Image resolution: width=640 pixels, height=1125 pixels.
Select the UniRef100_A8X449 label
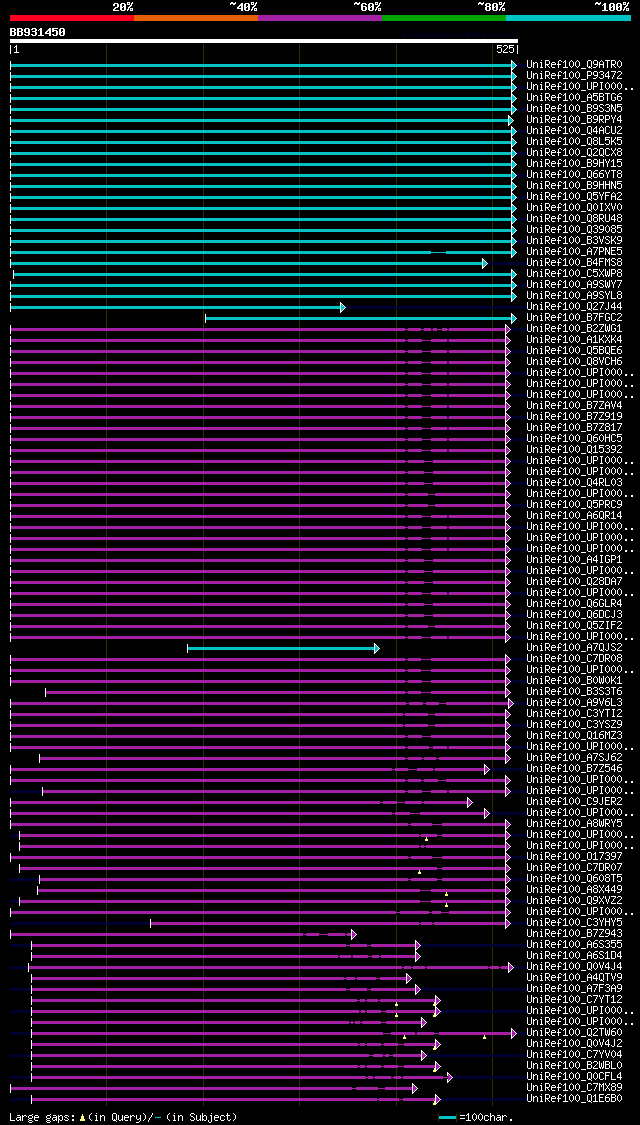coord(574,890)
